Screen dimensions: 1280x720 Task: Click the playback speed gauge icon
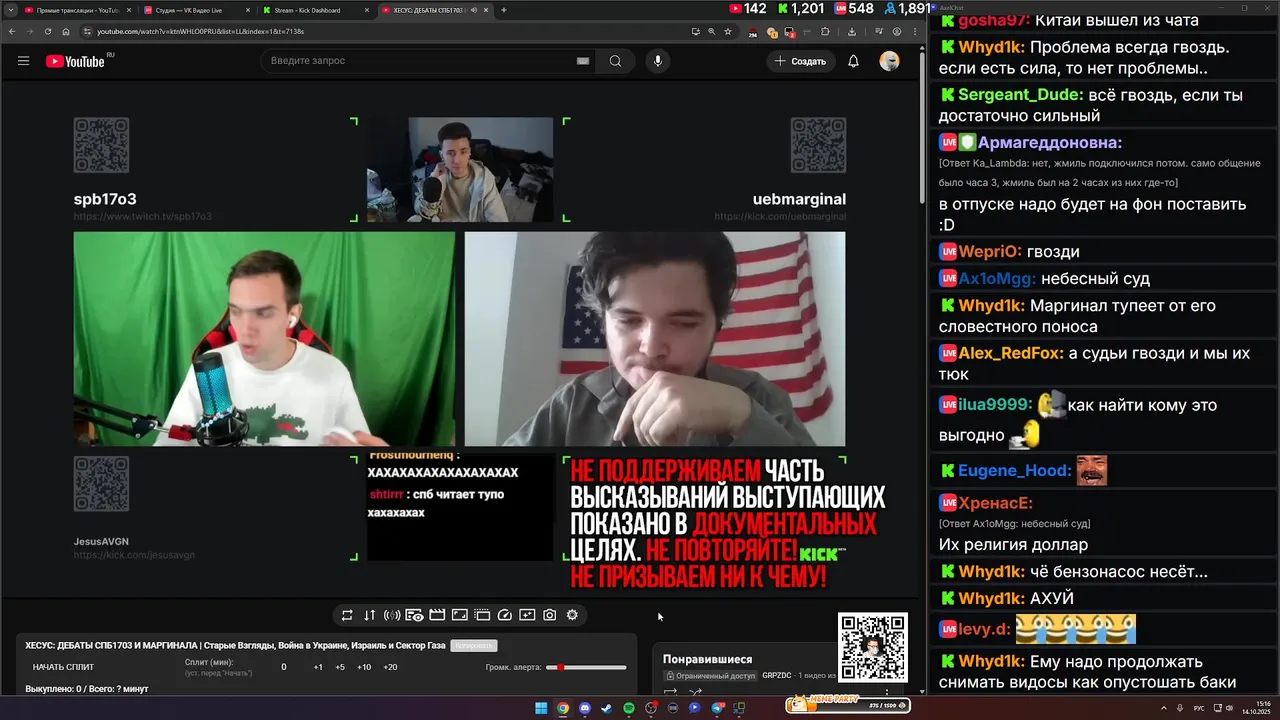(504, 615)
